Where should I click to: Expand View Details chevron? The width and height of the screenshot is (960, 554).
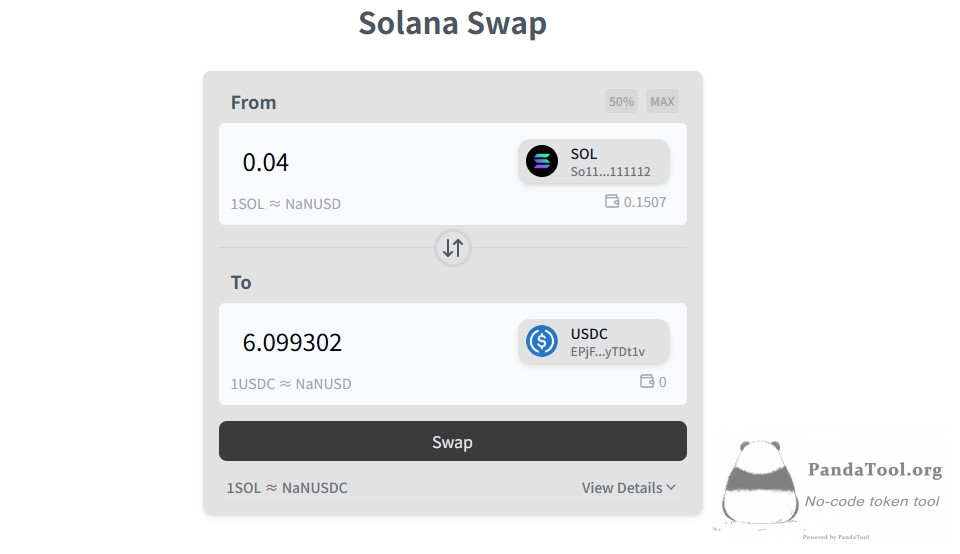[x=671, y=487]
